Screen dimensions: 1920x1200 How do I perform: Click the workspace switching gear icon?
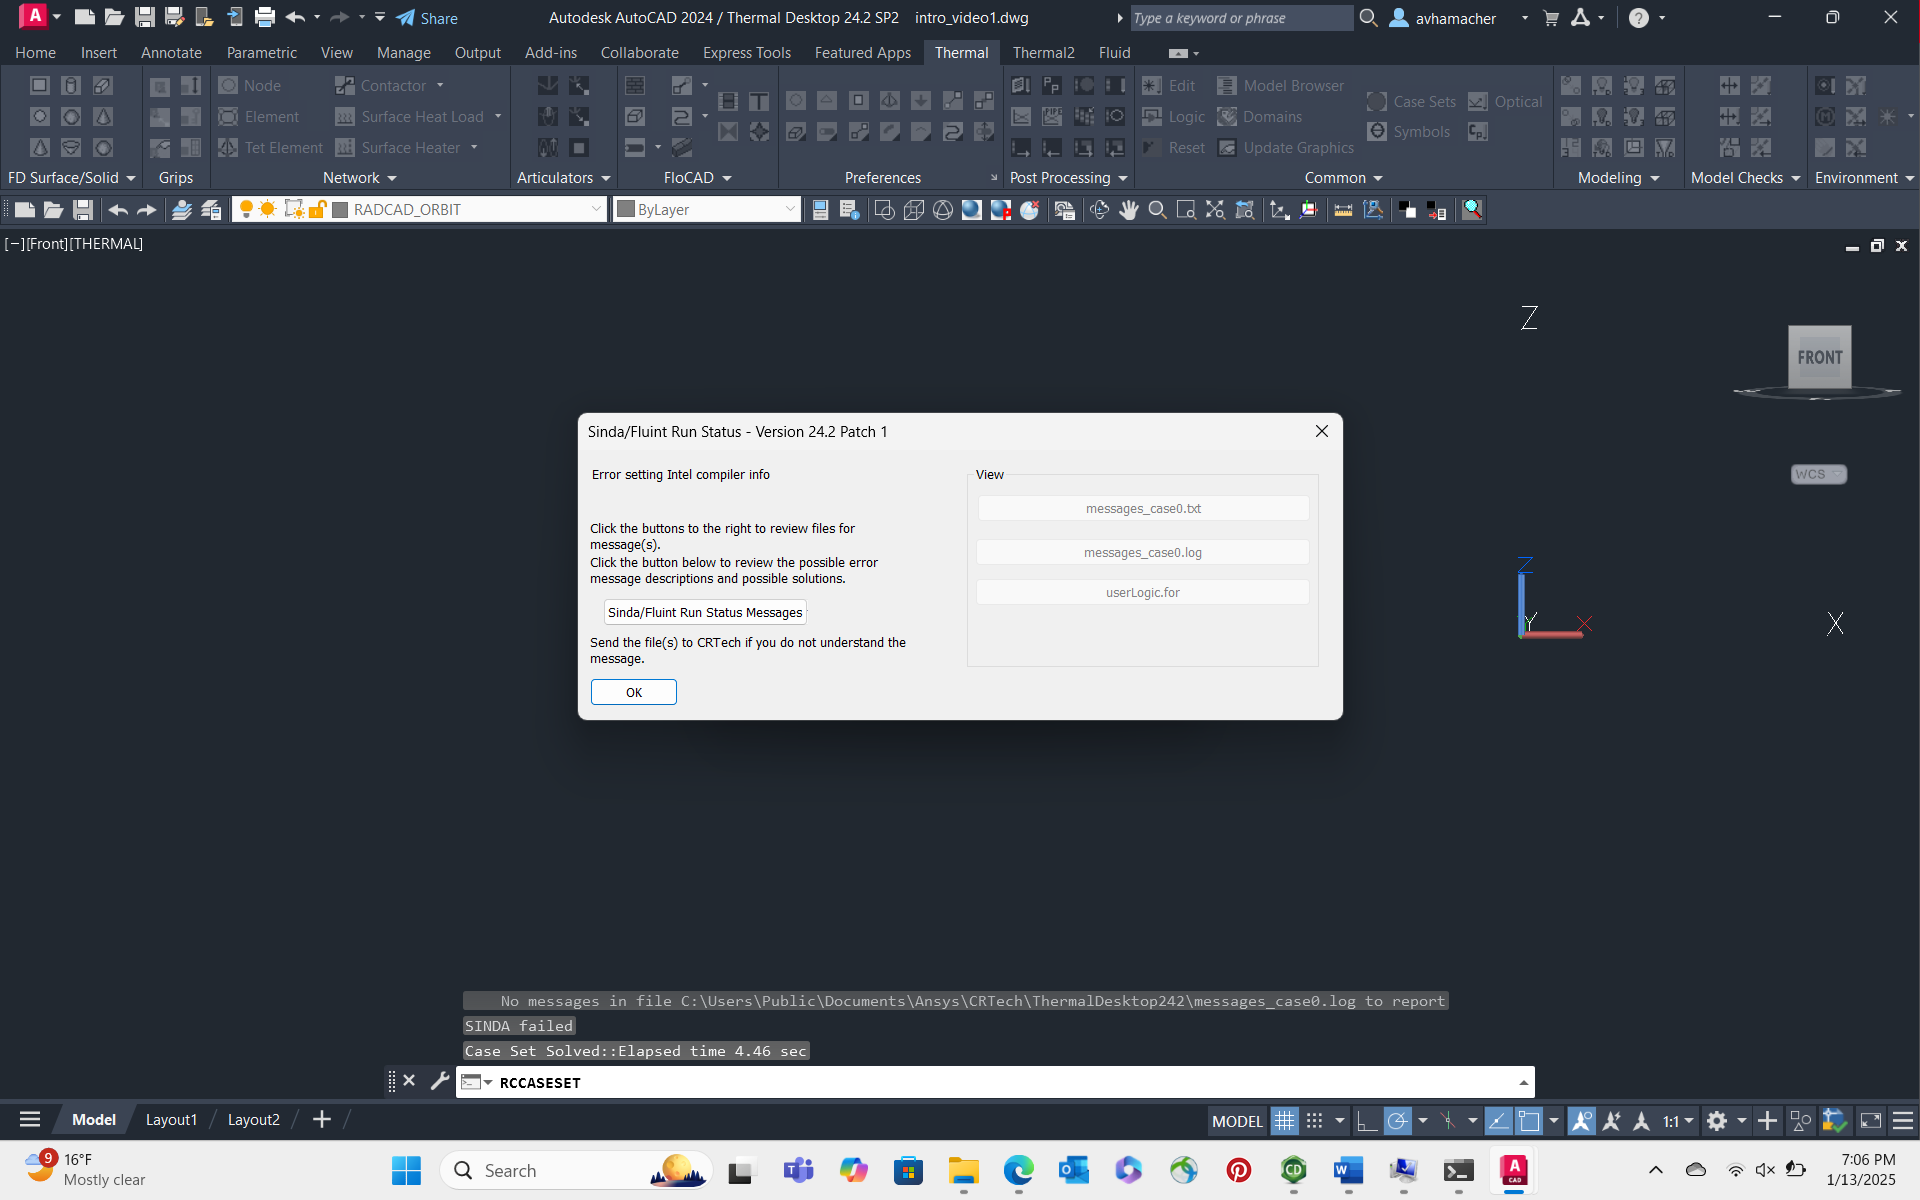[1717, 1121]
